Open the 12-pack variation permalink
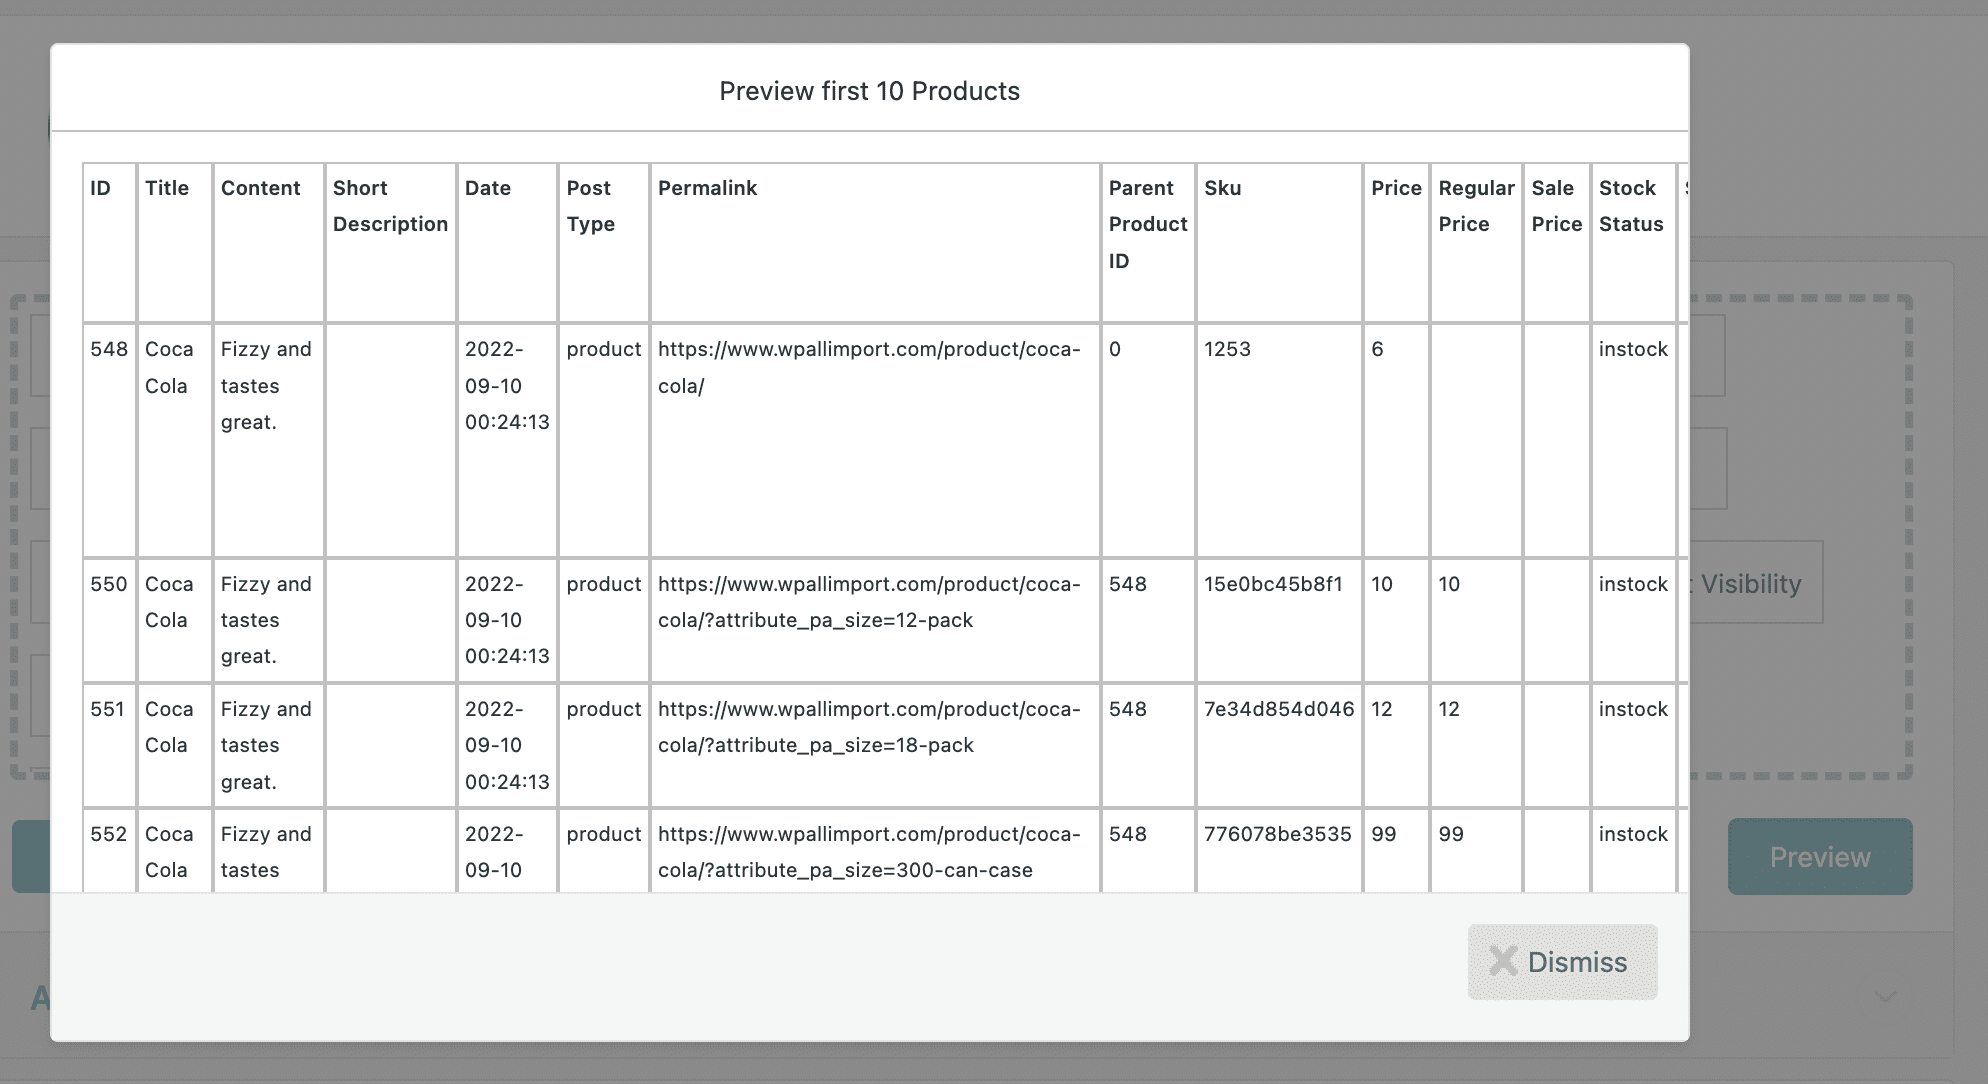 coord(868,602)
